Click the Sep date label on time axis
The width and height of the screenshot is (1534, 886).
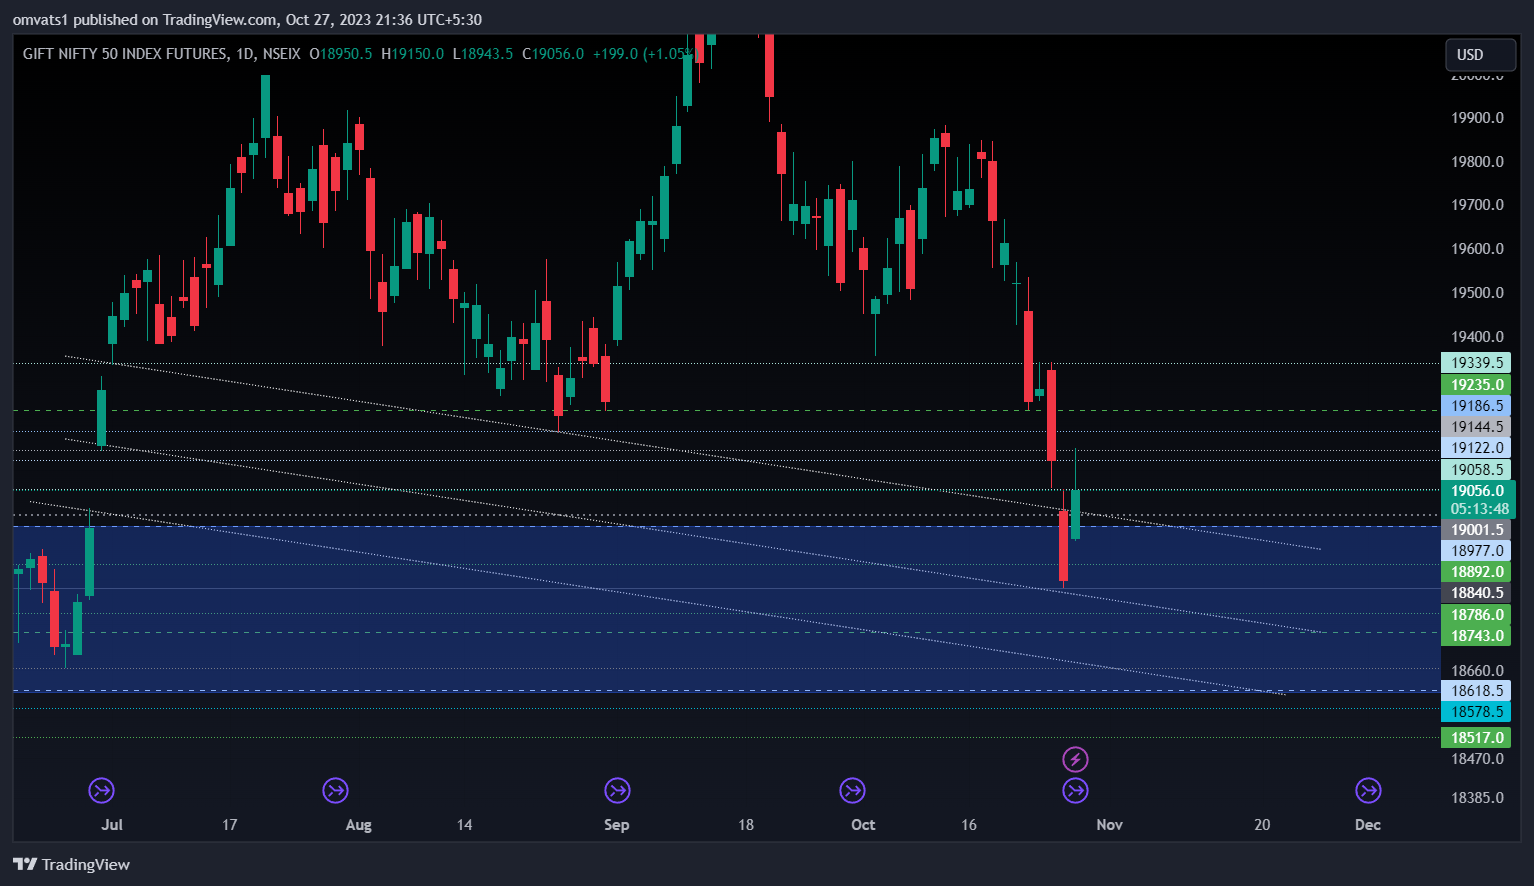(x=617, y=825)
